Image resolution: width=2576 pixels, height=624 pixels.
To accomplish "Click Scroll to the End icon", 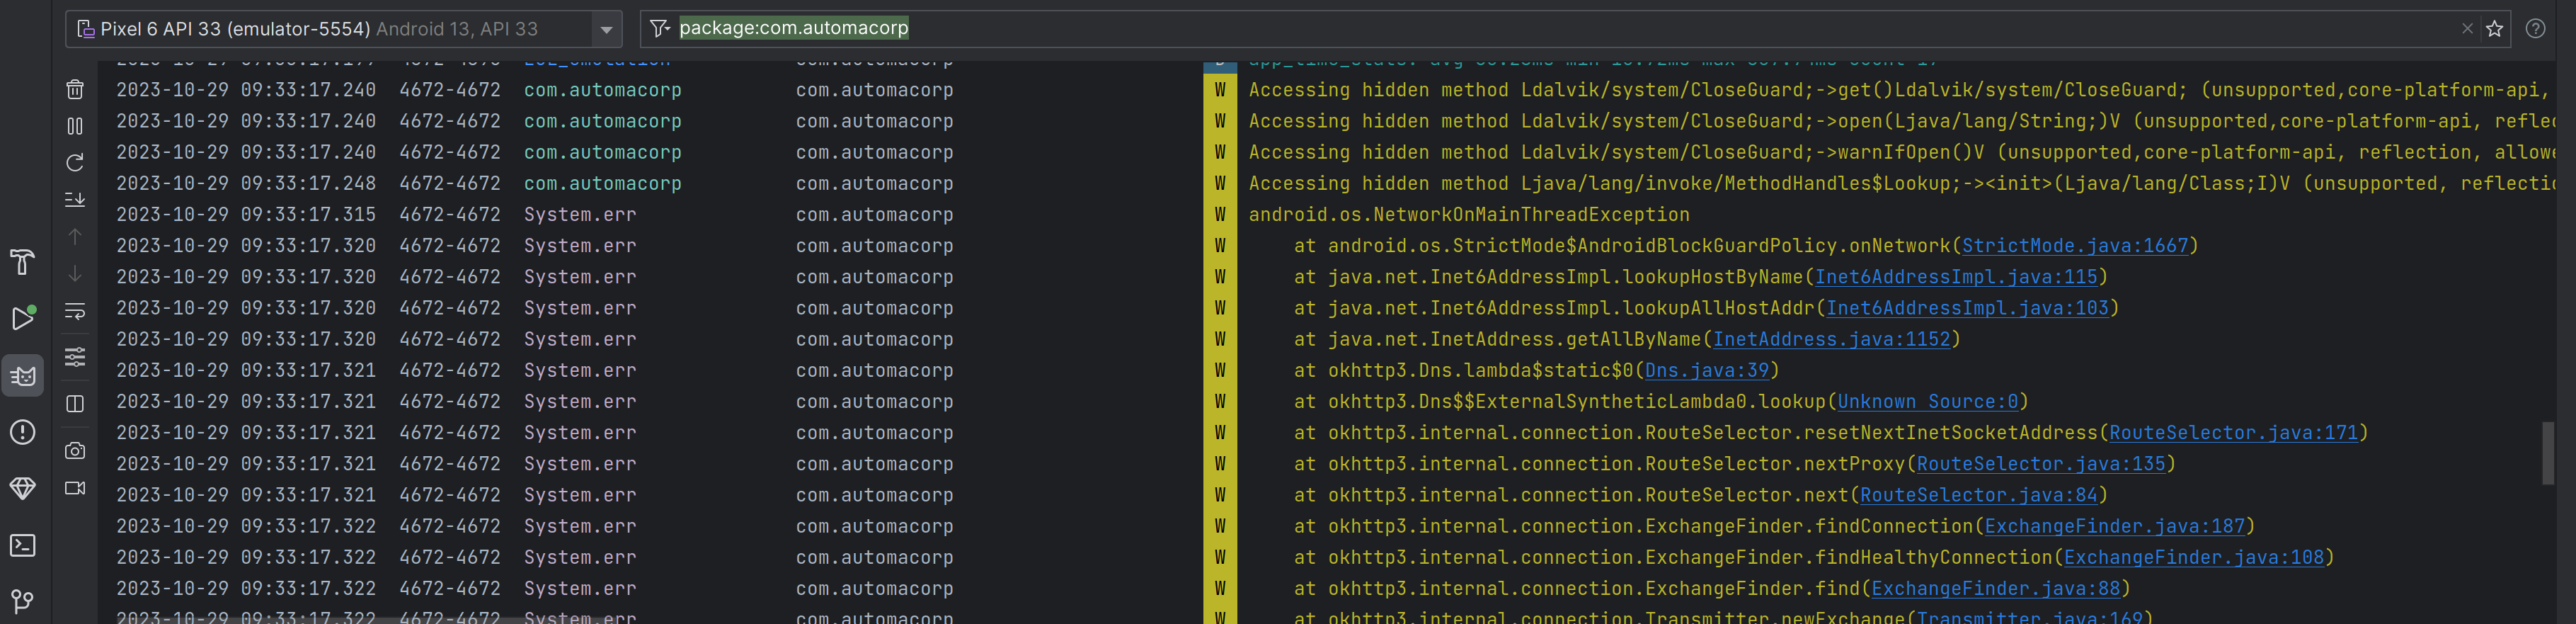I will (75, 200).
